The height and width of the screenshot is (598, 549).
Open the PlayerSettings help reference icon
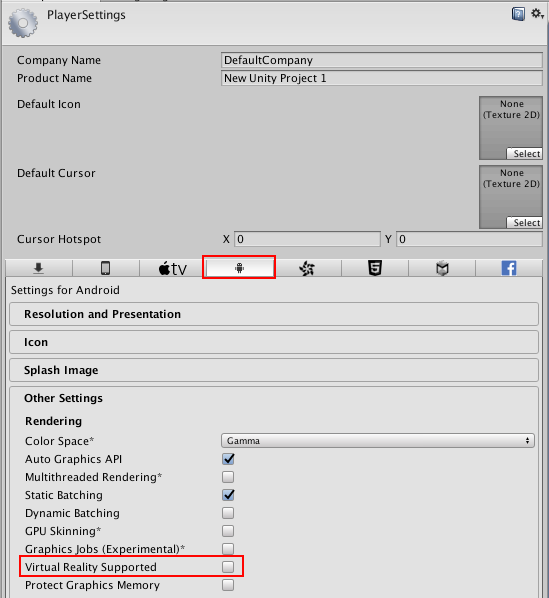coord(518,14)
